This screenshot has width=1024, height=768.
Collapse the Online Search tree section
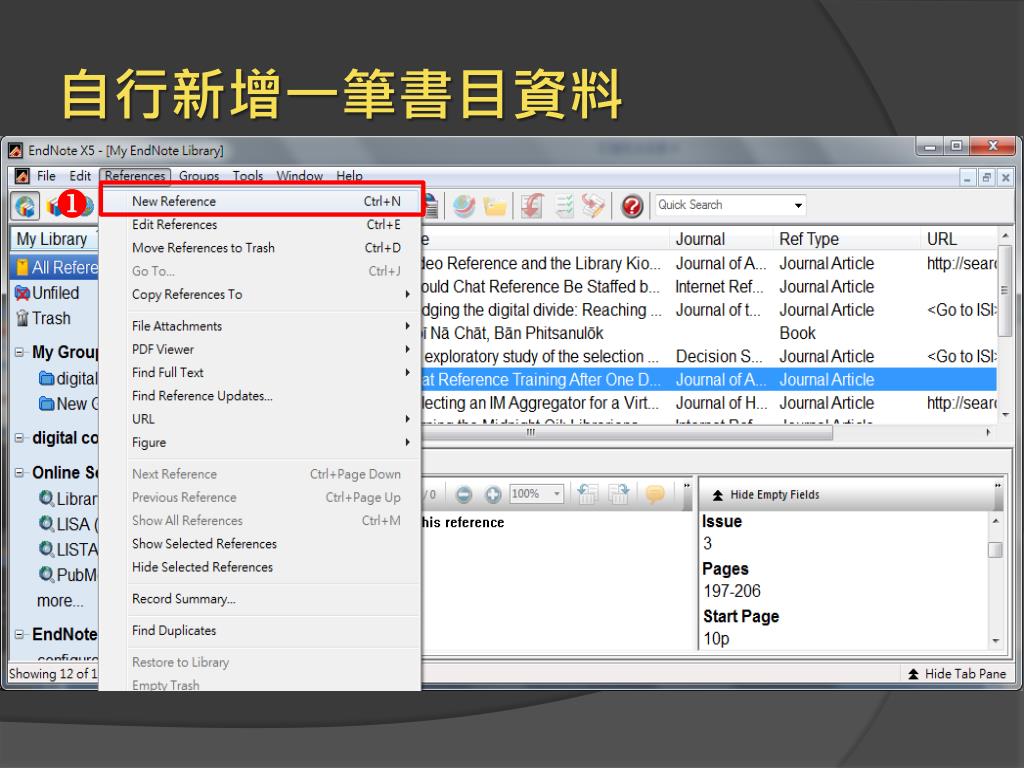(x=19, y=472)
